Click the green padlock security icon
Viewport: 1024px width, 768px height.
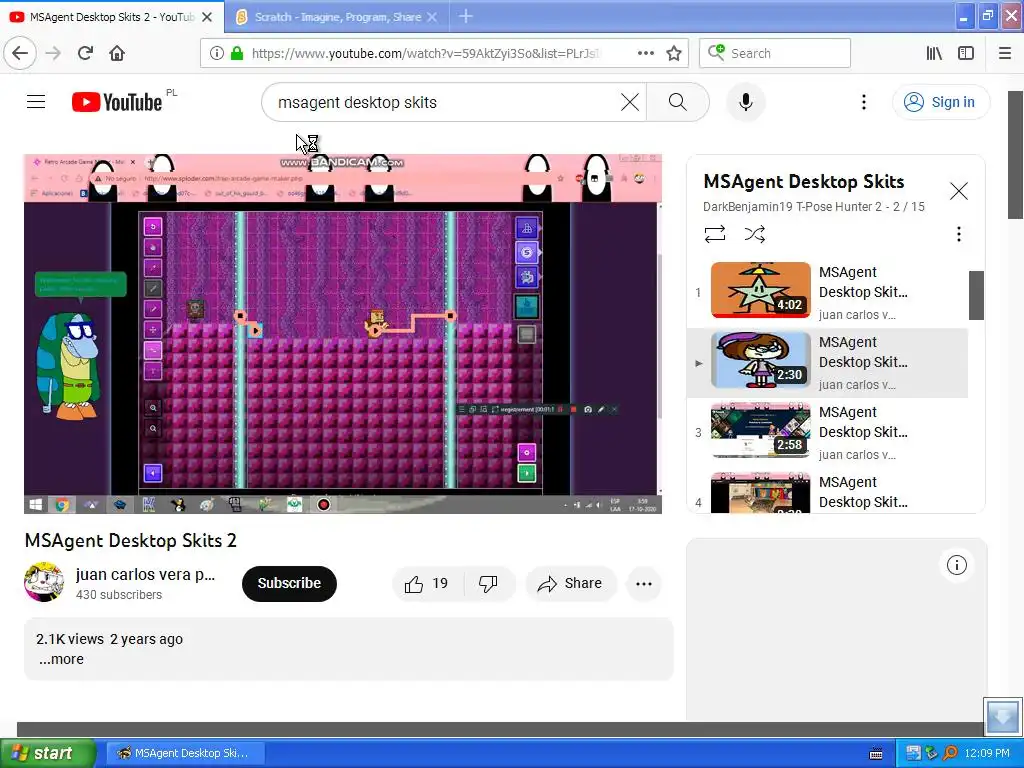pos(237,53)
